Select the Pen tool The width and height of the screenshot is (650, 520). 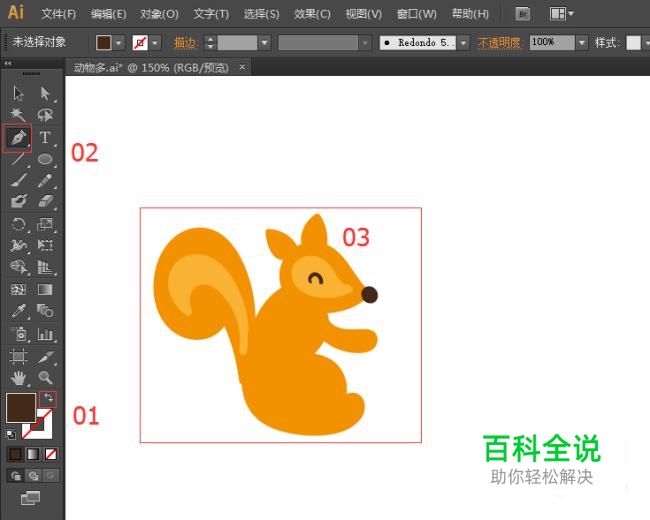tap(18, 137)
